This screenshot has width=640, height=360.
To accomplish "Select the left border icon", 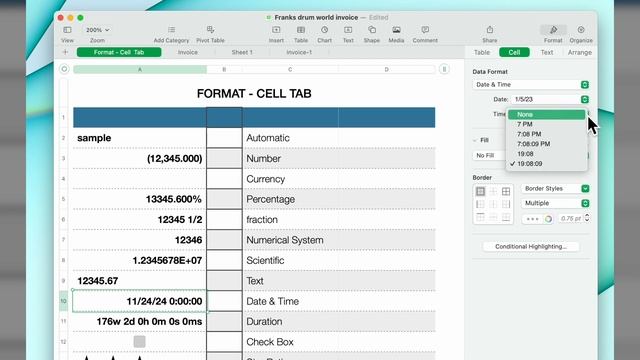I will point(480,204).
